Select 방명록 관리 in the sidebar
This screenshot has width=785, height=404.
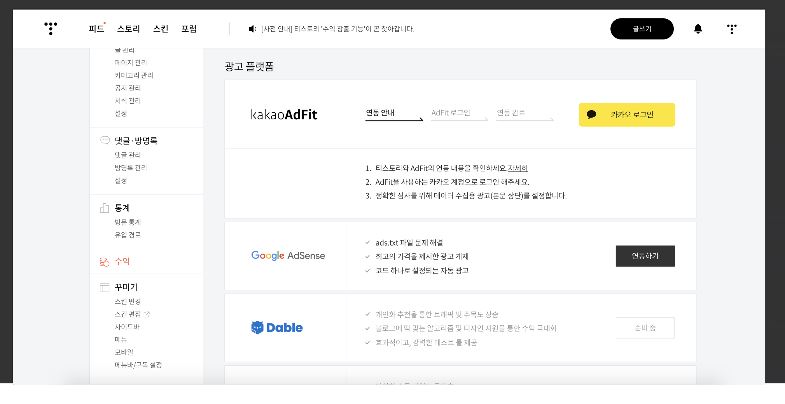[131, 168]
